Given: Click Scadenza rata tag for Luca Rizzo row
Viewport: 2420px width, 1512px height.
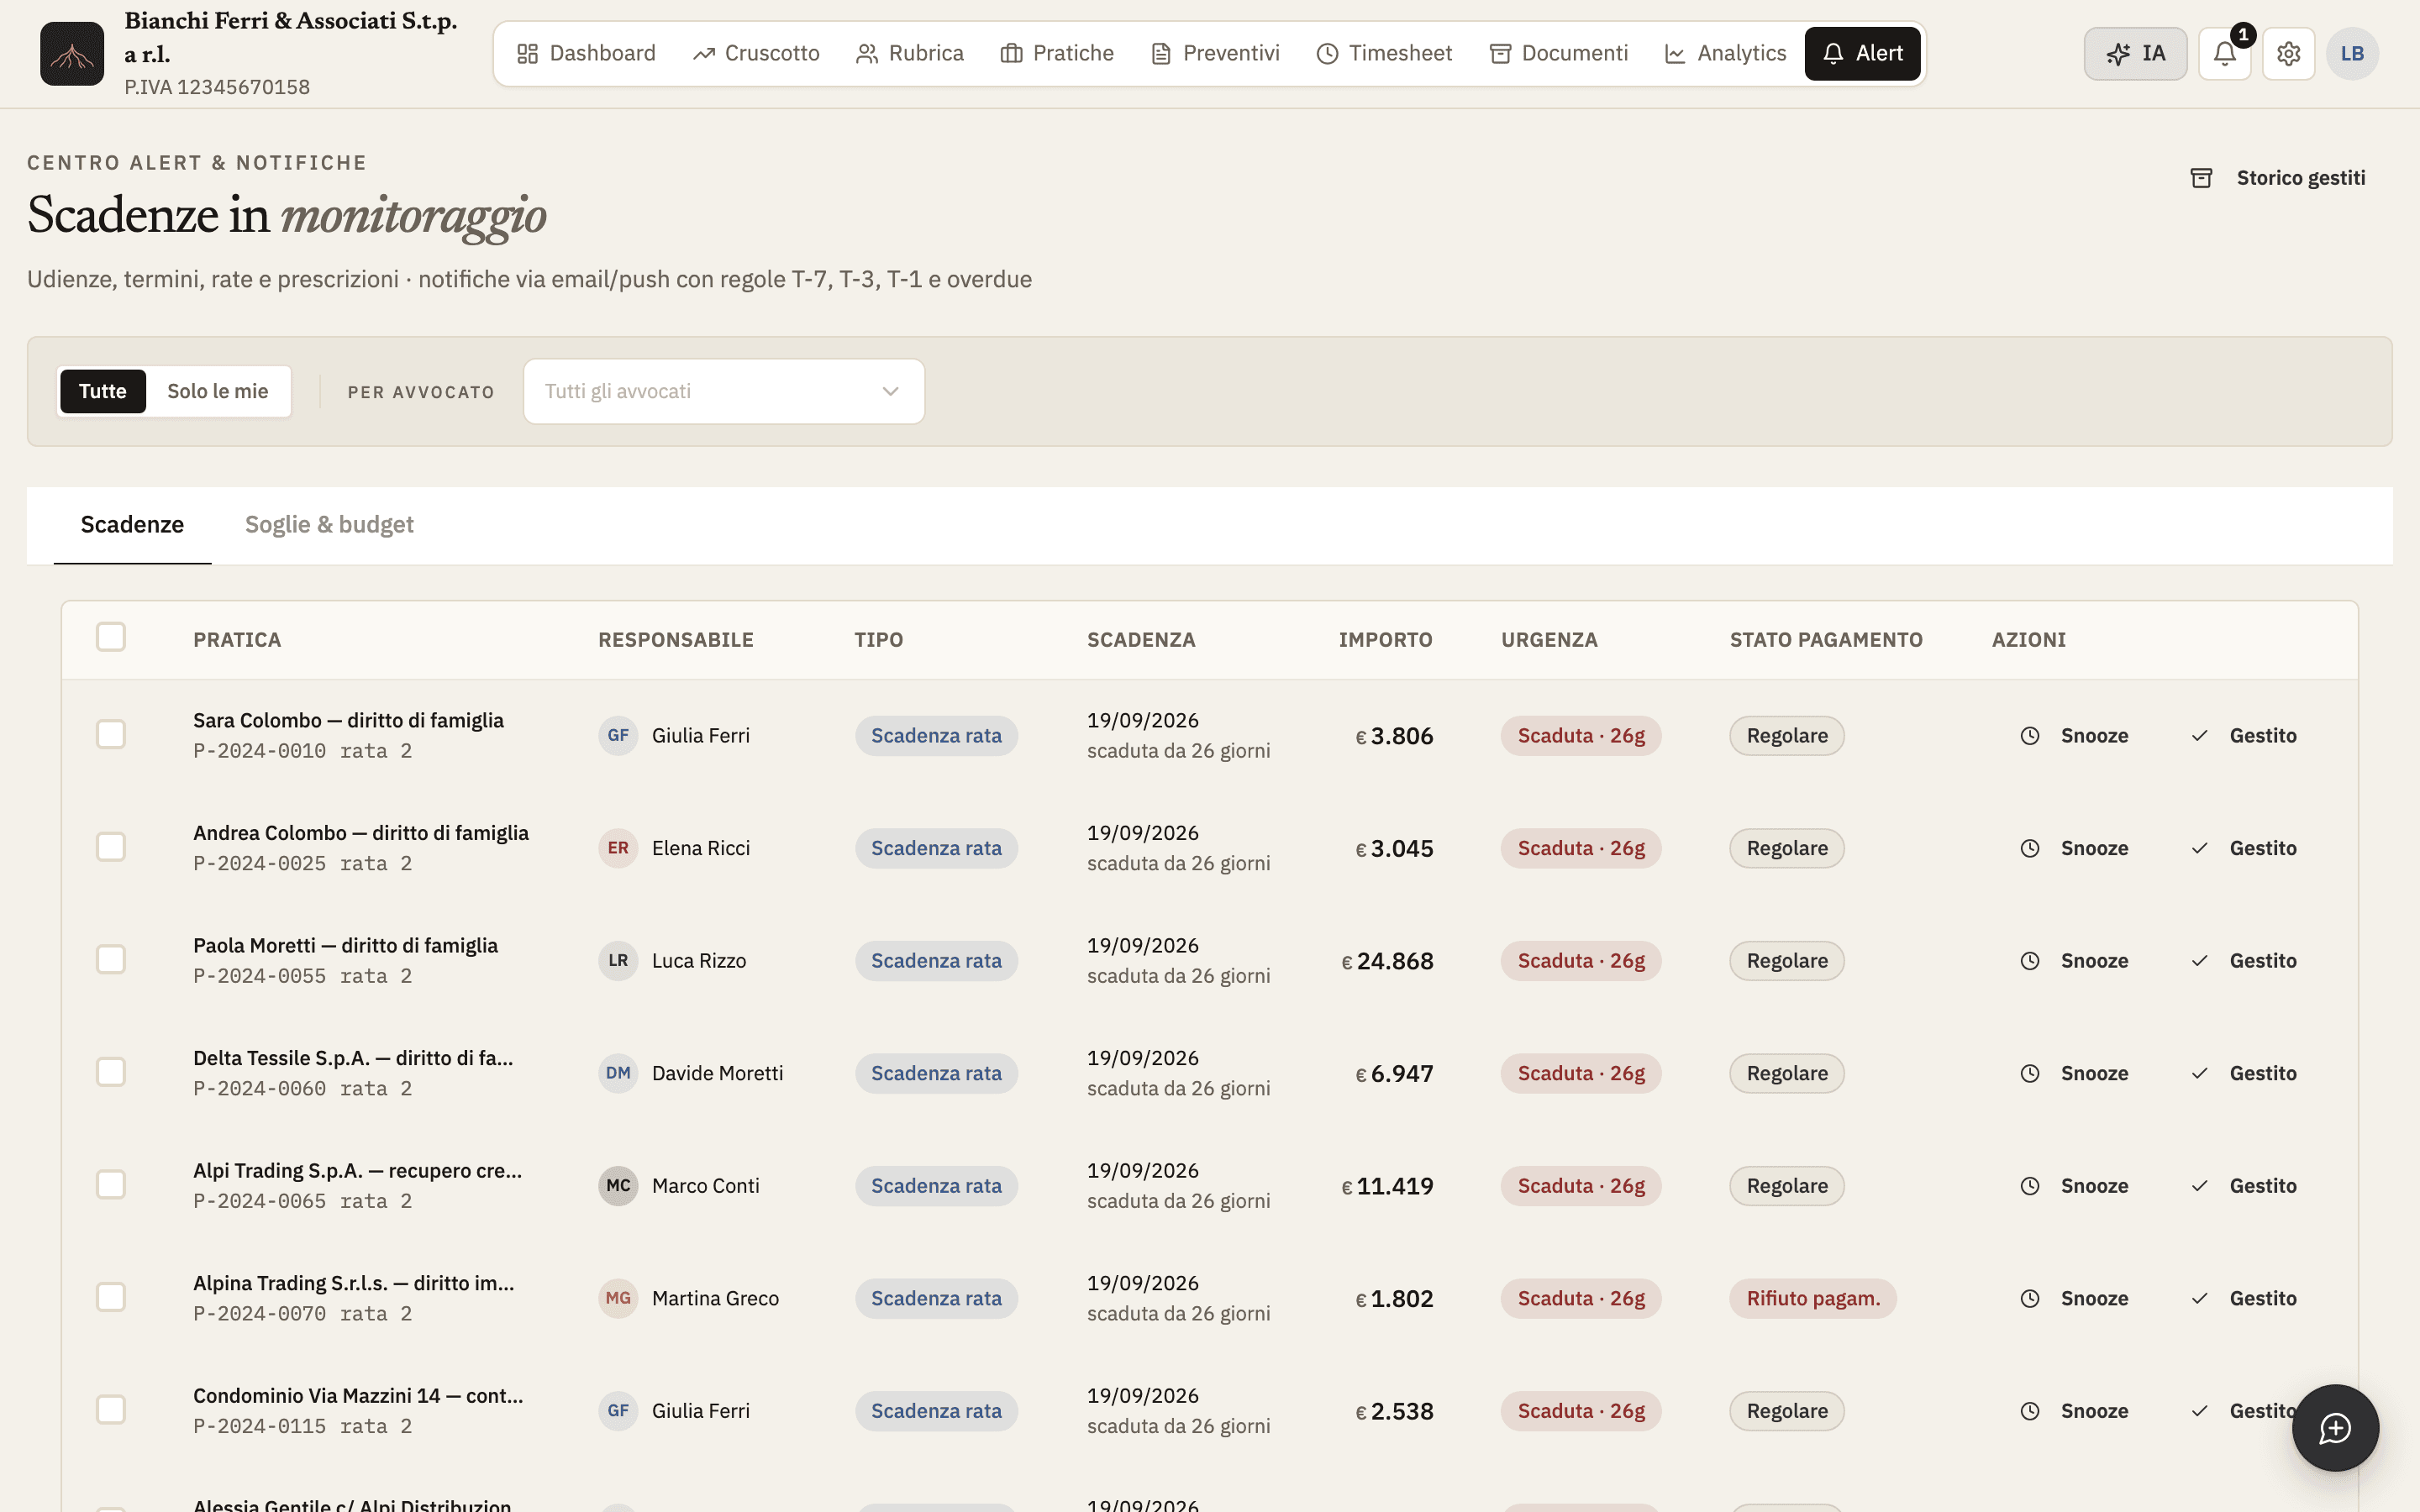Looking at the screenshot, I should point(936,961).
